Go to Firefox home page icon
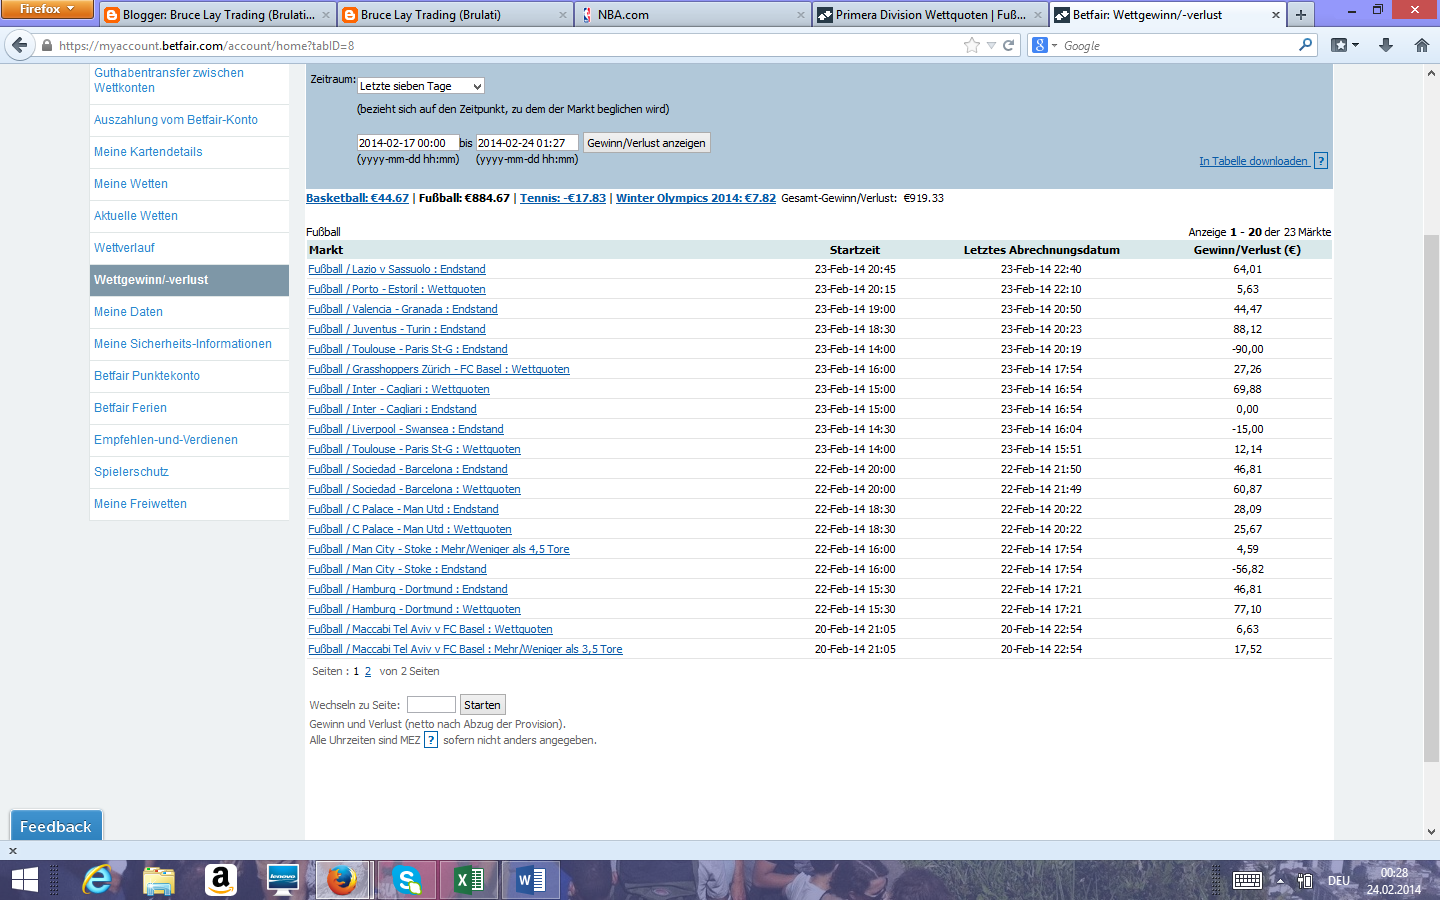Viewport: 1440px width, 900px height. (x=1422, y=45)
